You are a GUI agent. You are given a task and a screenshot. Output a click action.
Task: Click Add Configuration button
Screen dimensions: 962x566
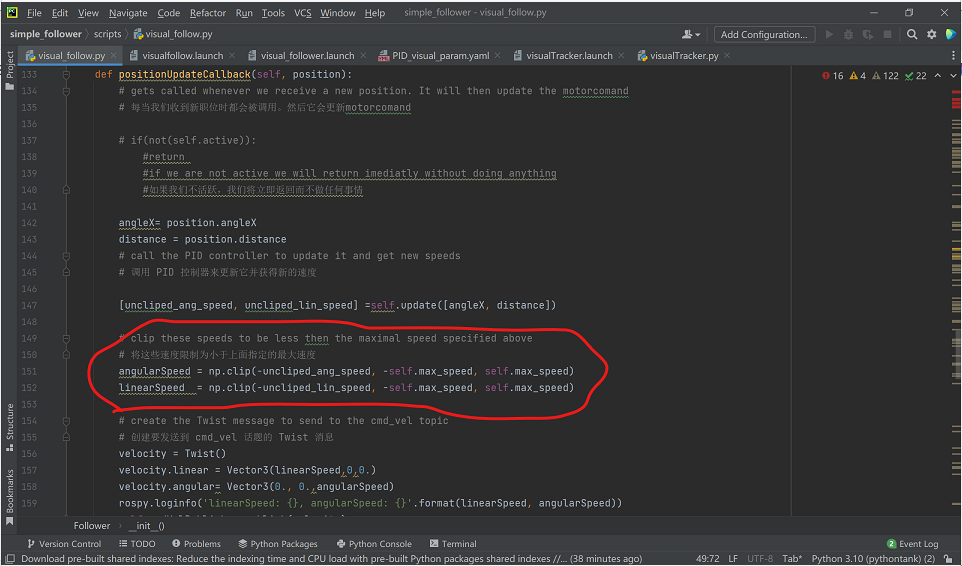(x=764, y=34)
